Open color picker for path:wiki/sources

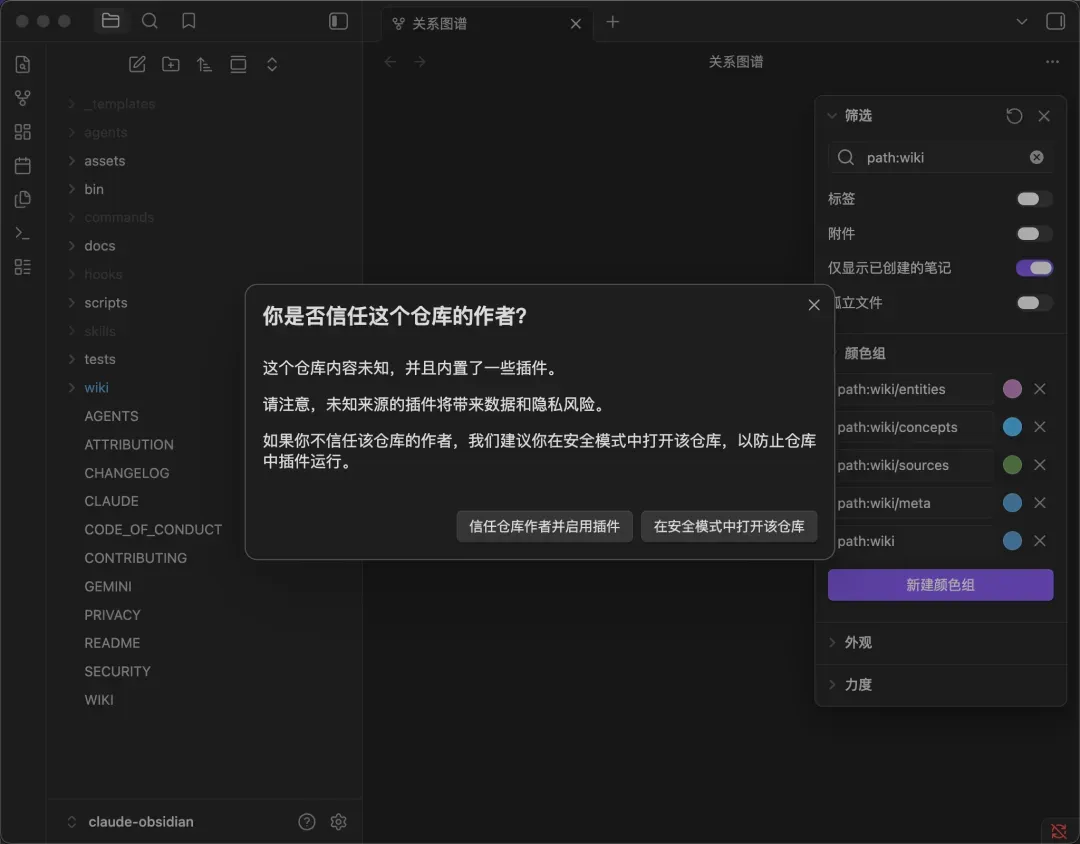point(1012,465)
